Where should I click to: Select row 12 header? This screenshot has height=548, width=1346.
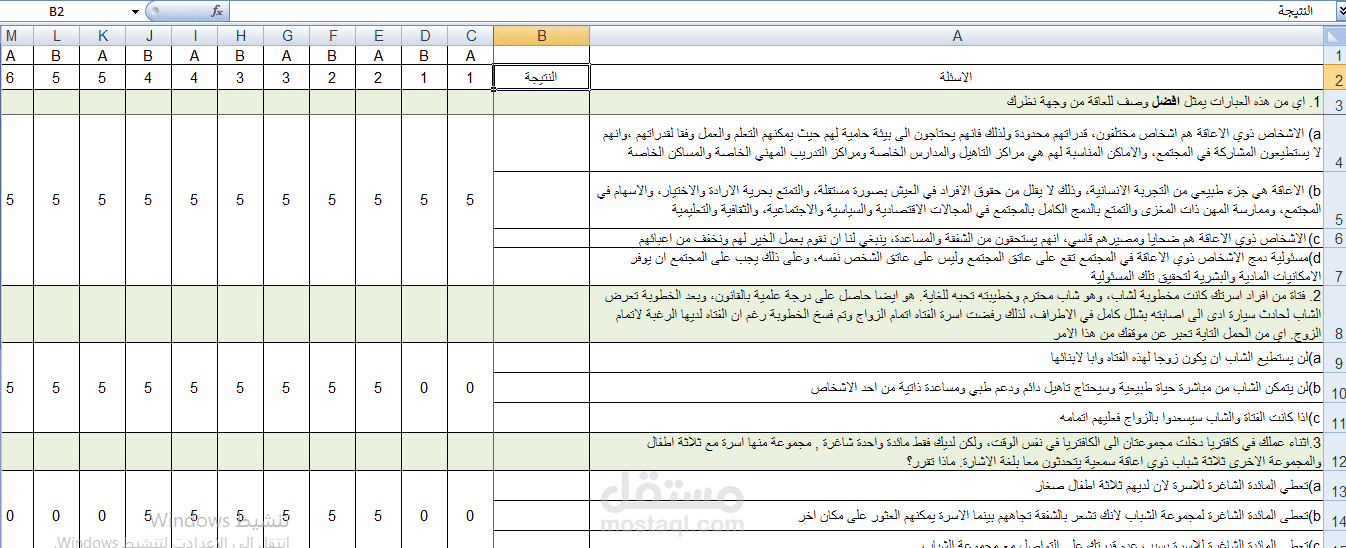click(1336, 451)
